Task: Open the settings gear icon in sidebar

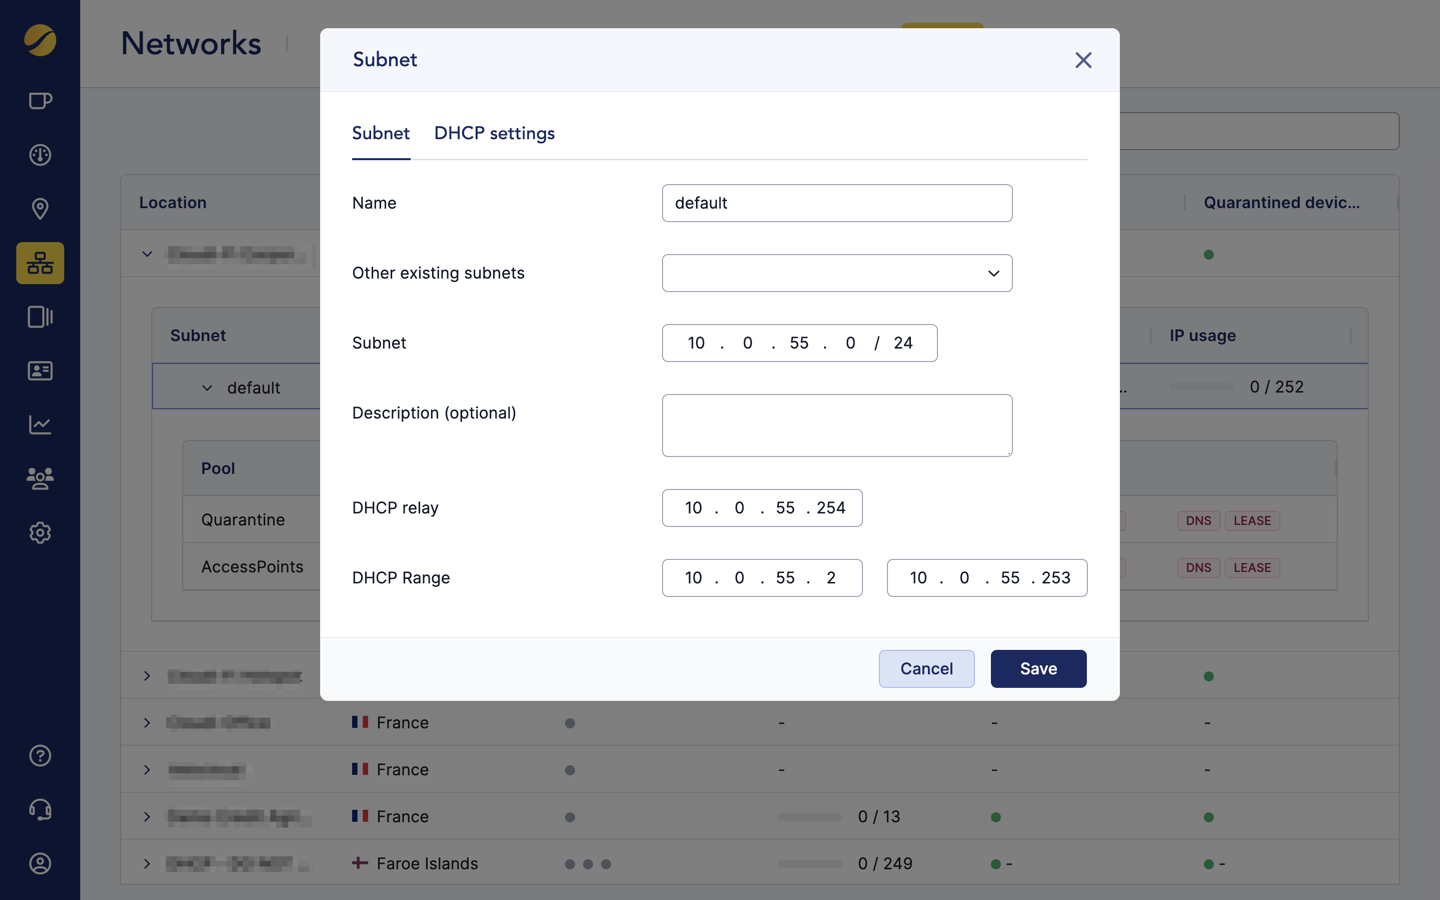Action: pos(40,532)
